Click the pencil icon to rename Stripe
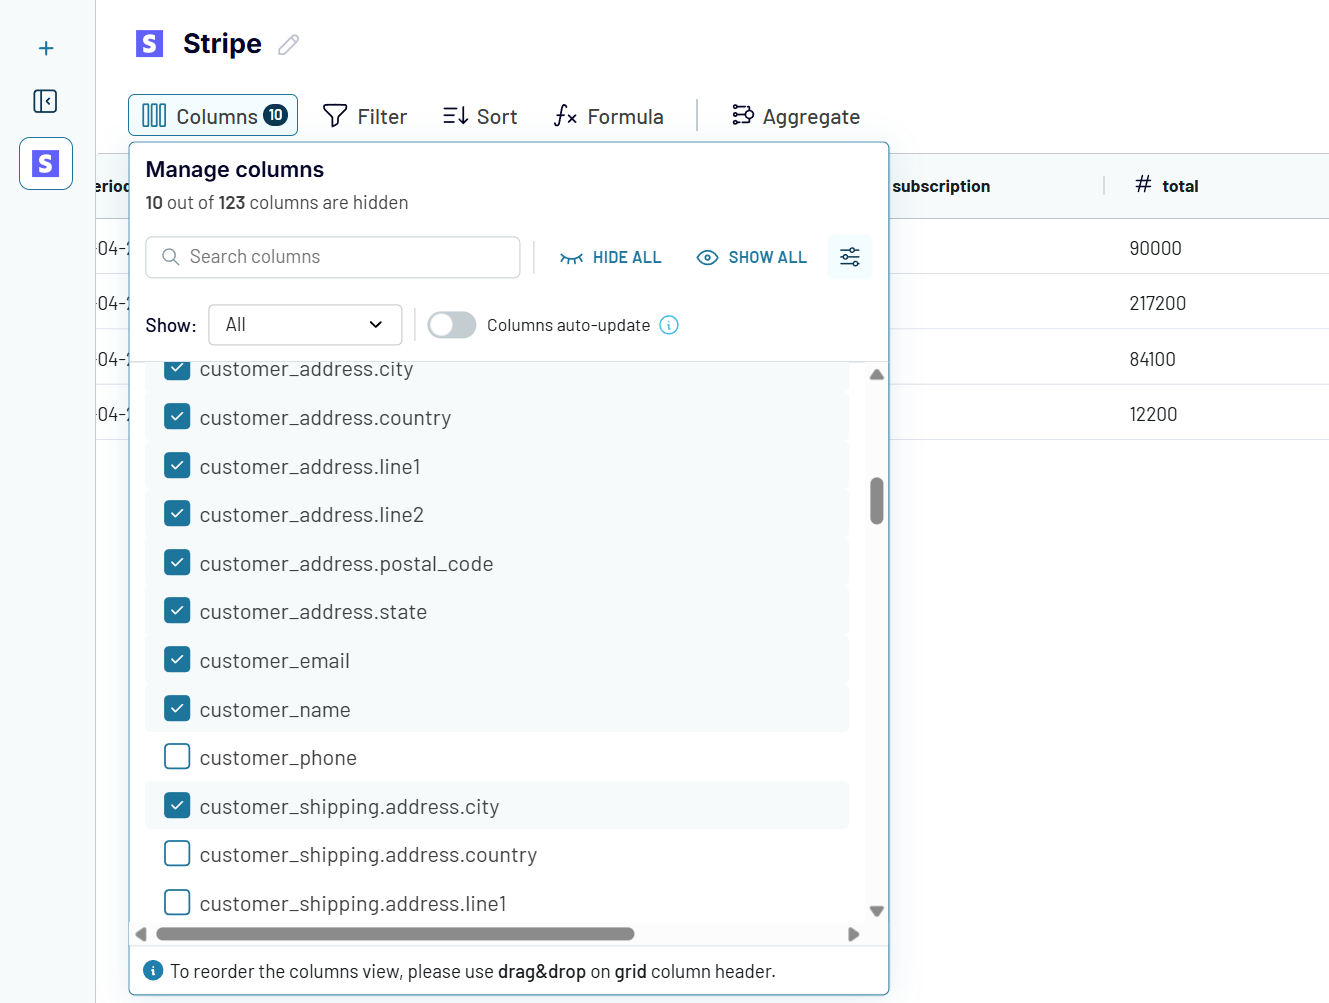Image resolution: width=1329 pixels, height=1003 pixels. pos(289,45)
